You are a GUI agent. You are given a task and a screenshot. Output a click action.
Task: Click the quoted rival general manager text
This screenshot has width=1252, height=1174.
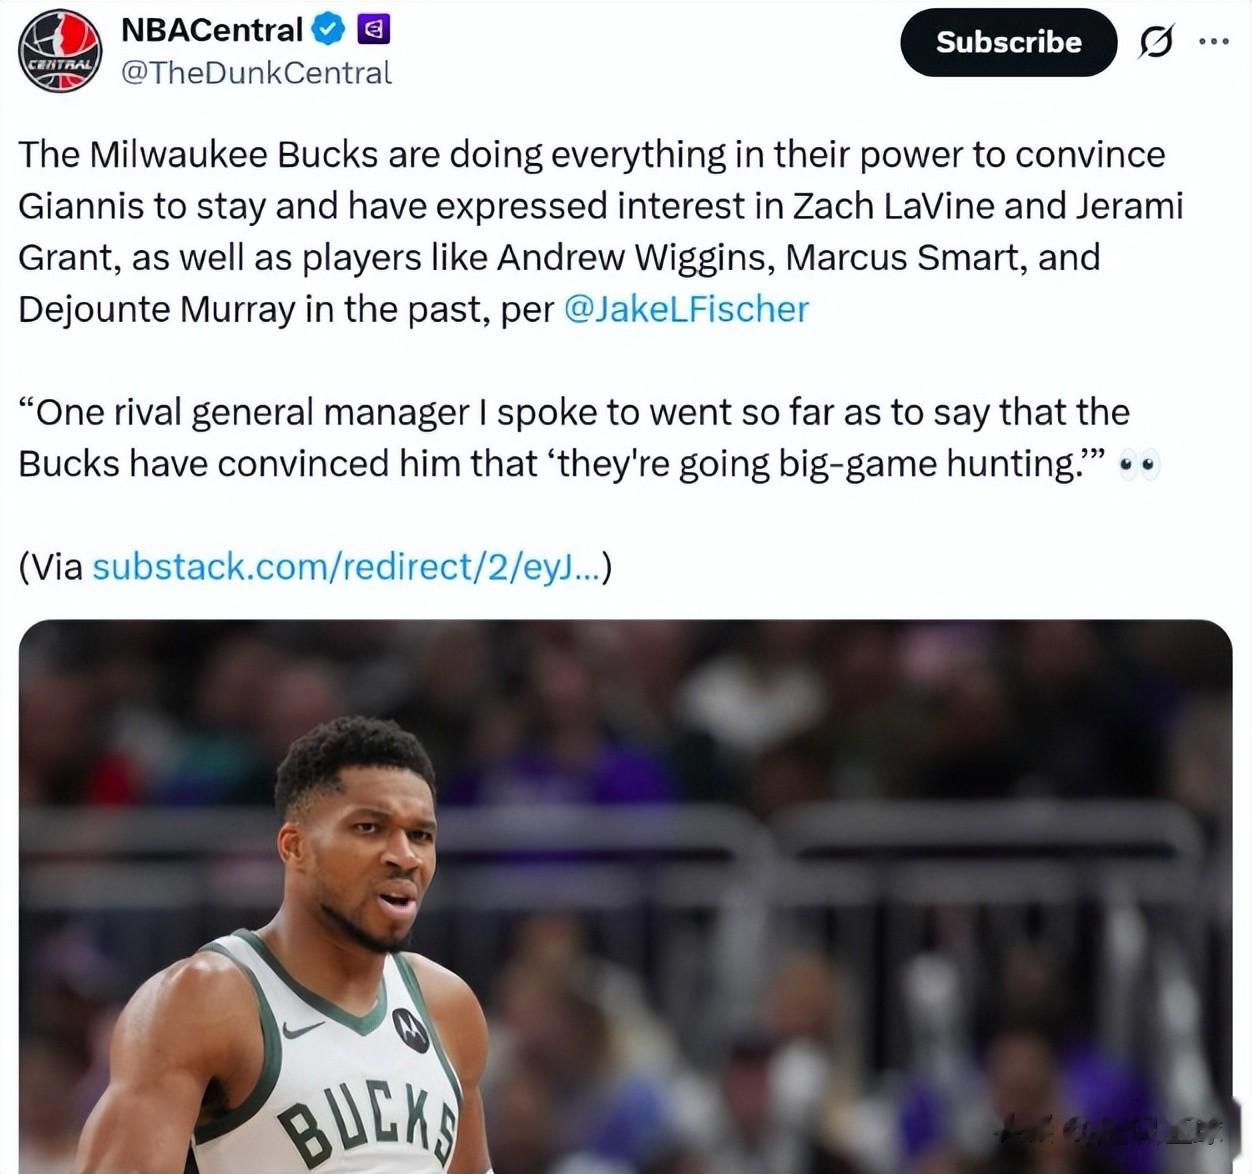[573, 438]
